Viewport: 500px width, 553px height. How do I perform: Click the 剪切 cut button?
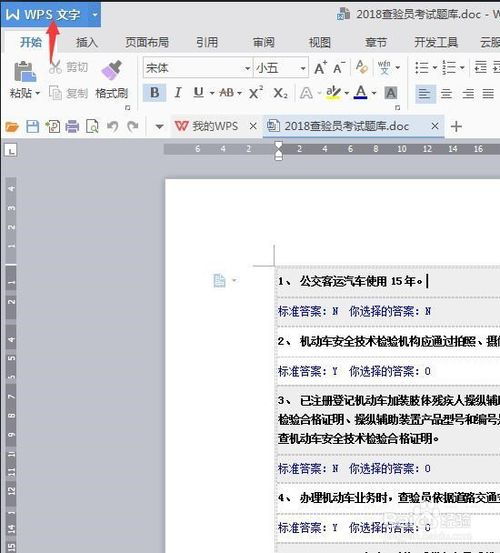coord(68,67)
